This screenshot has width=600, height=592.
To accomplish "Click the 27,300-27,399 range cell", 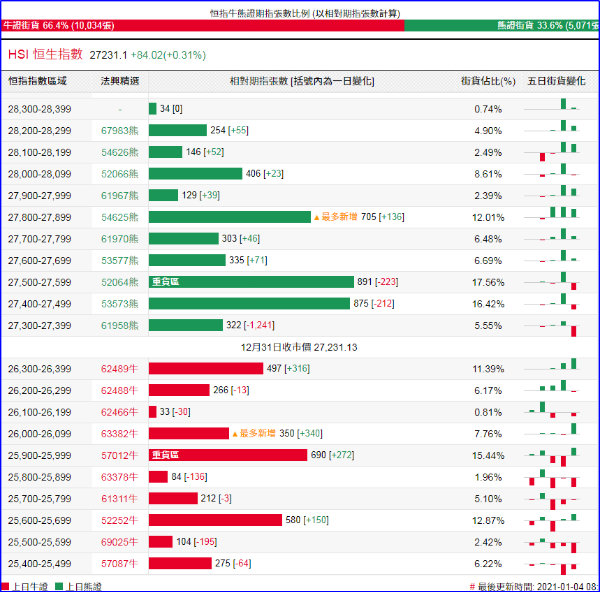I will click(x=40, y=326).
